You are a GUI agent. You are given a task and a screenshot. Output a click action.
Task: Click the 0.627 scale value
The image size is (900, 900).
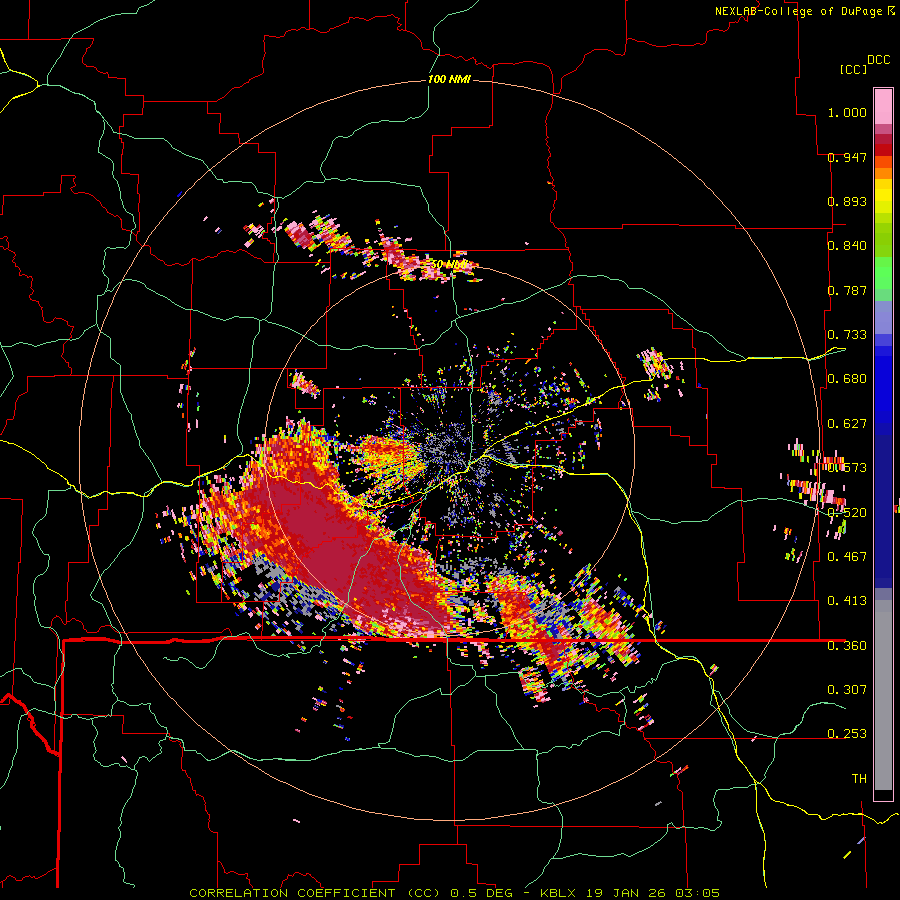pos(847,424)
